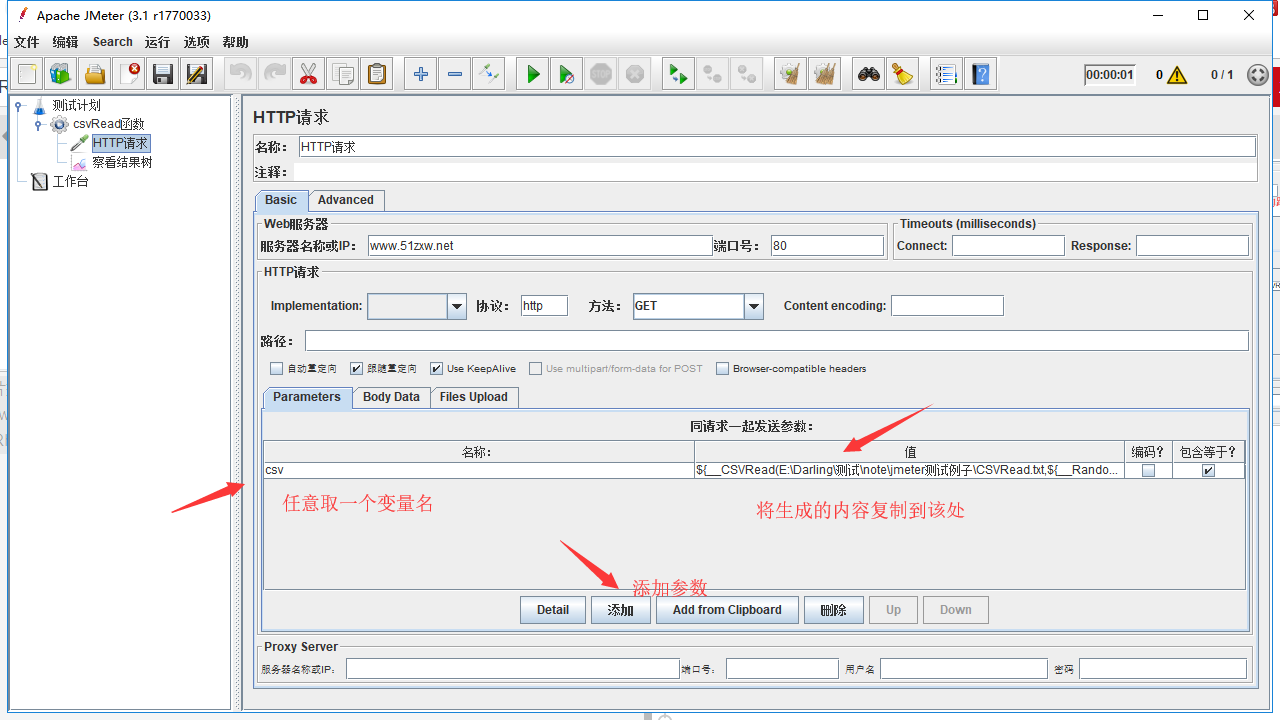The height and width of the screenshot is (720, 1280).
Task: Switch to the Advanced tab
Action: tap(346, 200)
